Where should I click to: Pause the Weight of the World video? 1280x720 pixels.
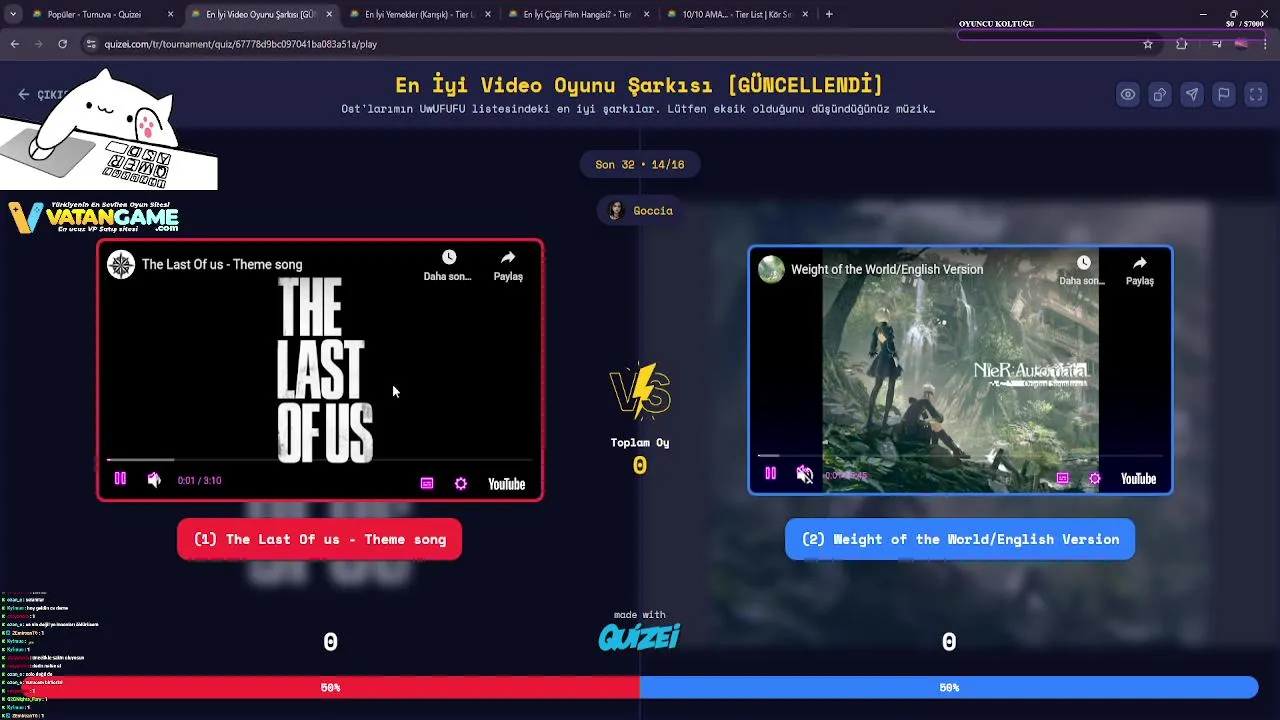pos(771,474)
